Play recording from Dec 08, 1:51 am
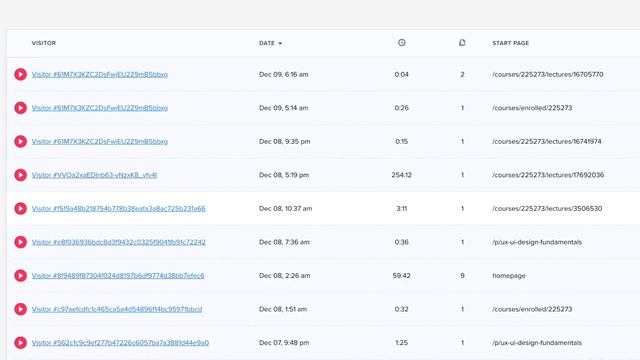 [20, 309]
